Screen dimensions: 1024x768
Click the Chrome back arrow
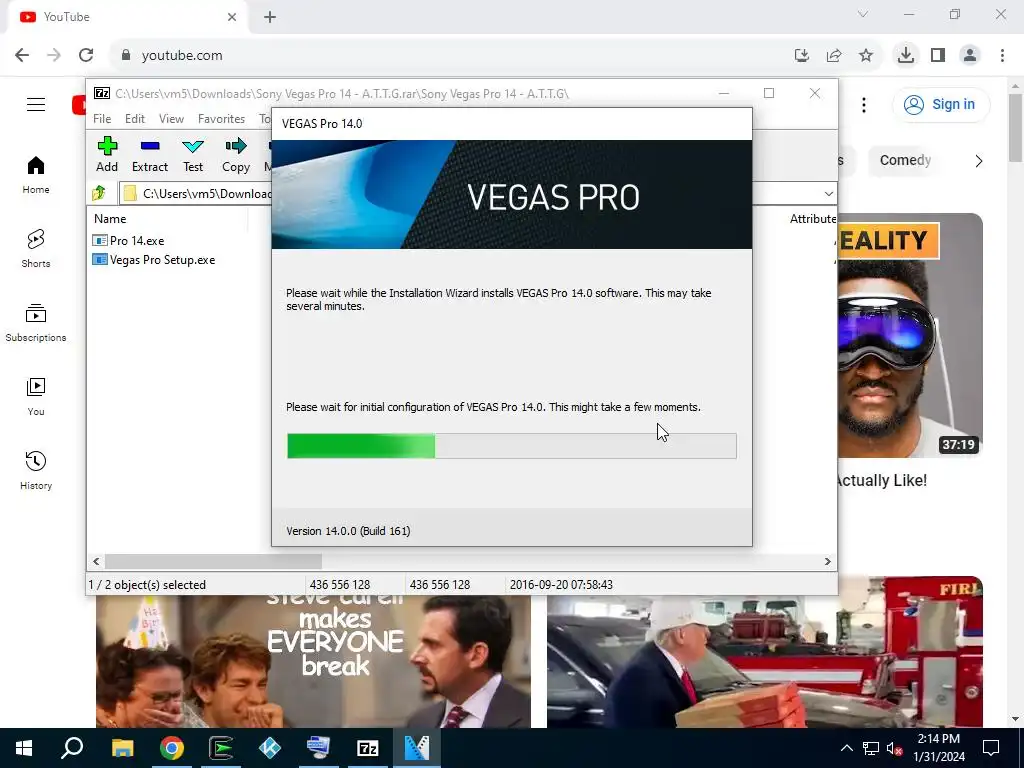point(22,56)
